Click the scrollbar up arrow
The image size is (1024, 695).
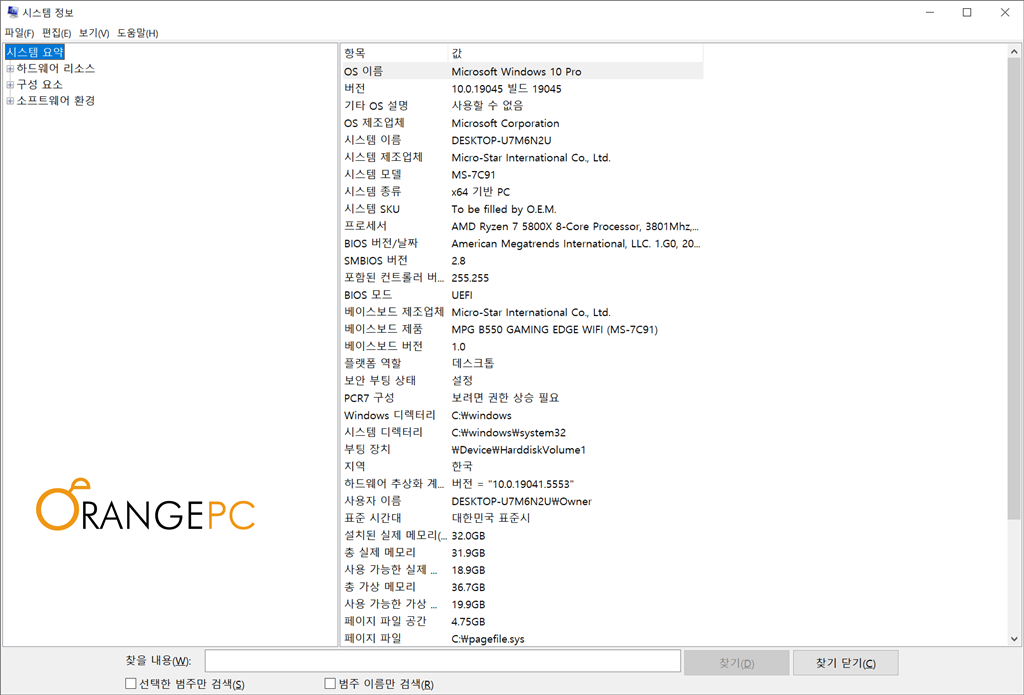pyautogui.click(x=1014, y=52)
